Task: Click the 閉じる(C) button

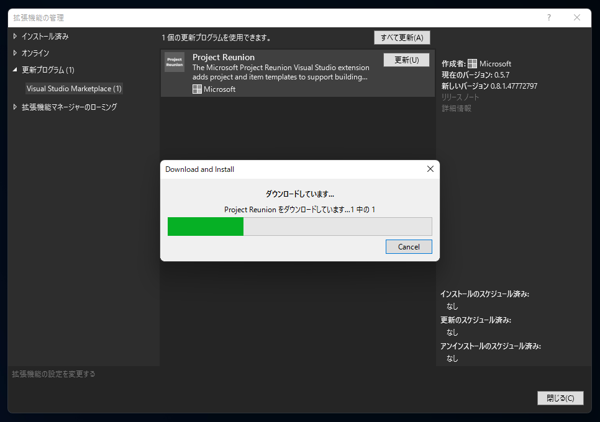Action: 560,398
